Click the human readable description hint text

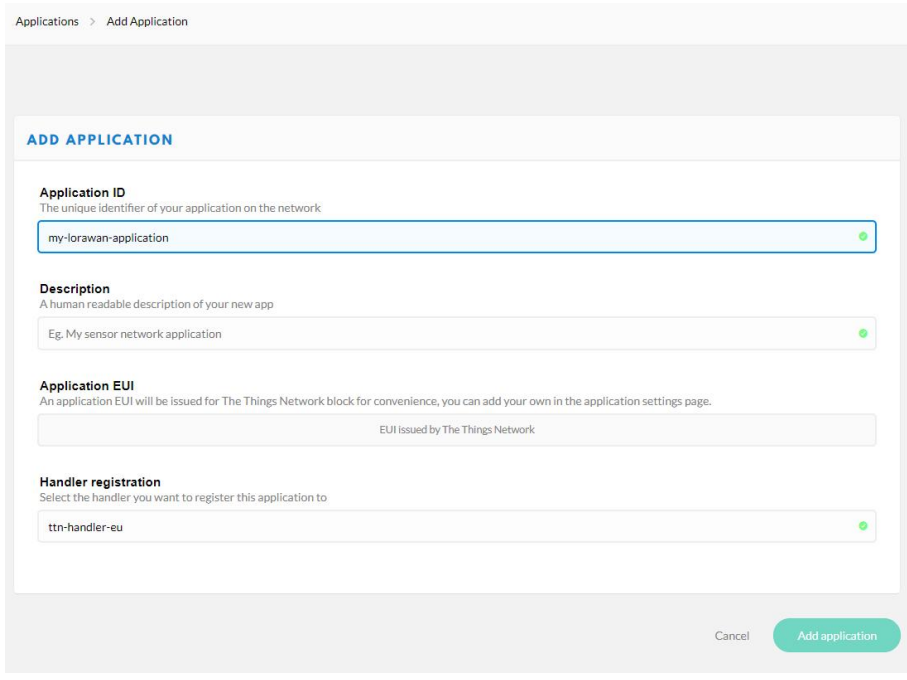[x=157, y=304]
